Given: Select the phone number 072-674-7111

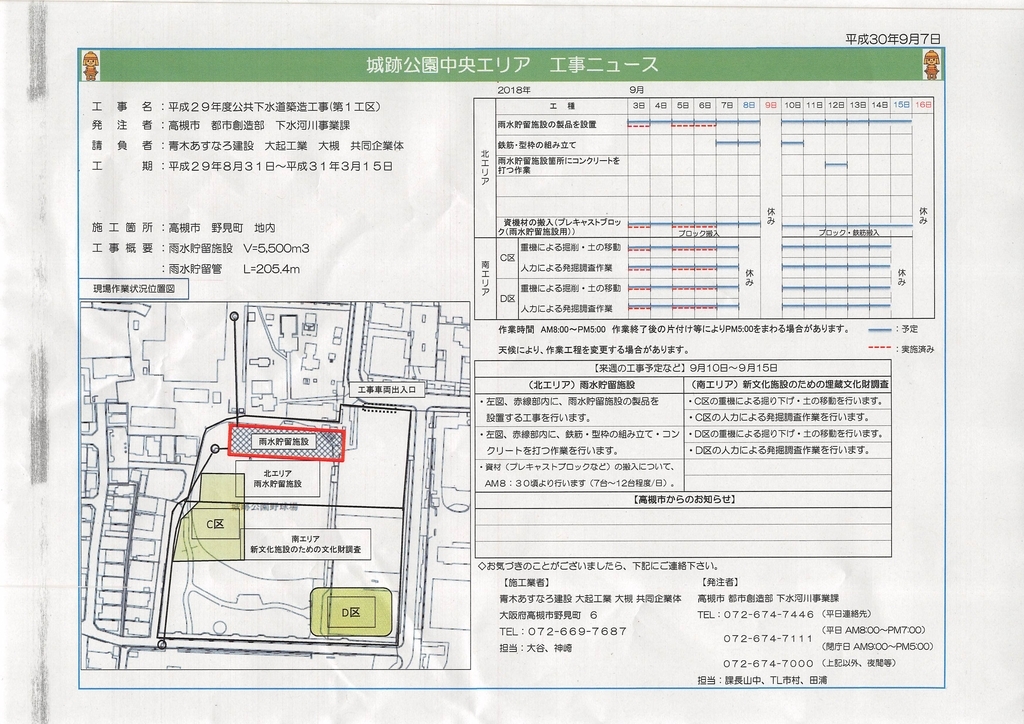Looking at the screenshot, I should (768, 638).
